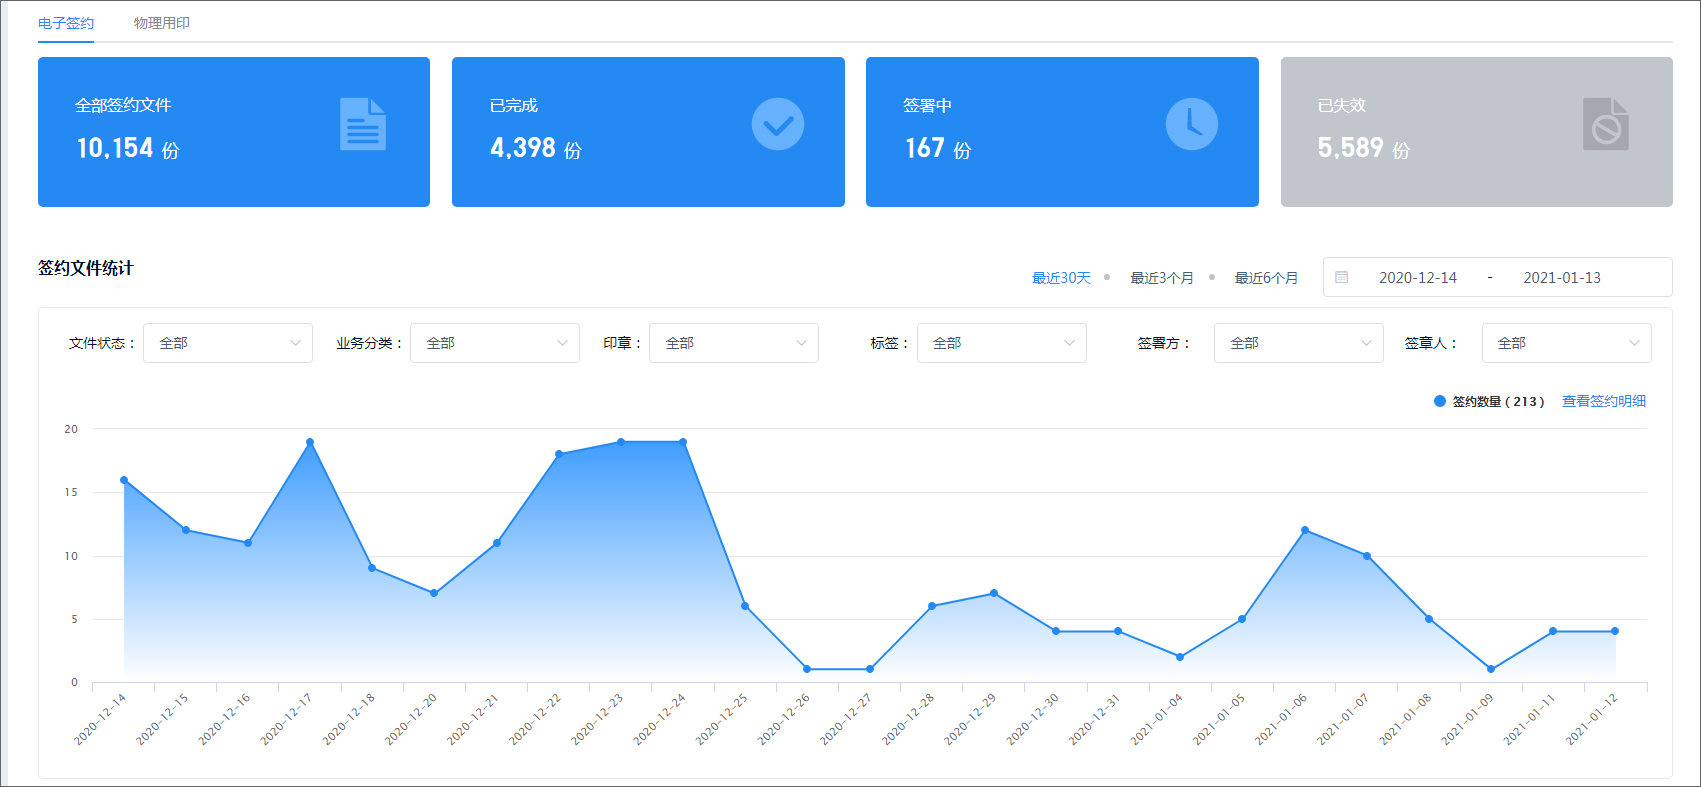Click the 10,154 total files count
The image size is (1701, 787).
point(115,148)
